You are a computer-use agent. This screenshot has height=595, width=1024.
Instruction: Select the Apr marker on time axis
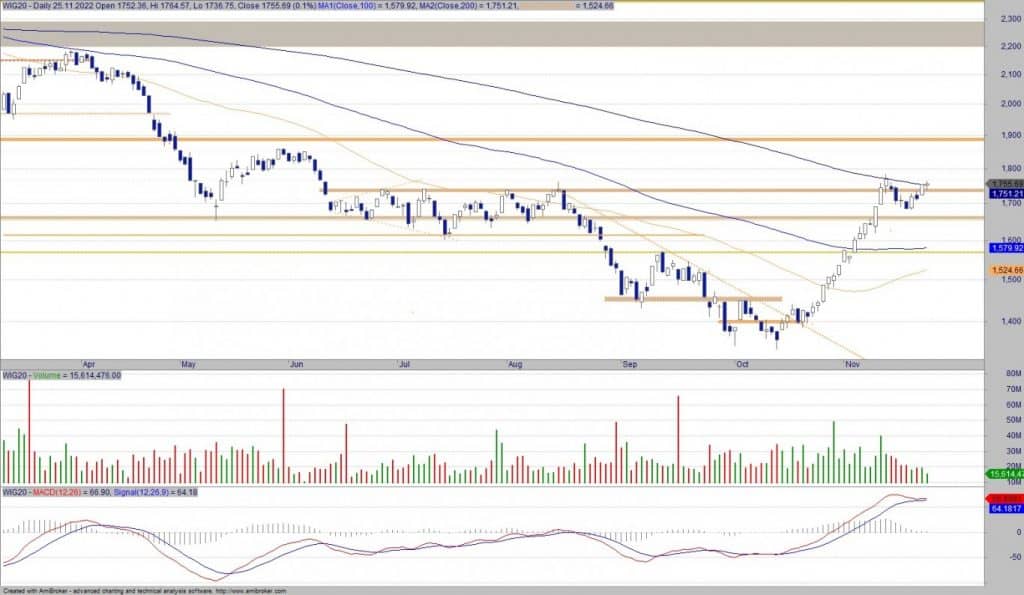pos(90,366)
